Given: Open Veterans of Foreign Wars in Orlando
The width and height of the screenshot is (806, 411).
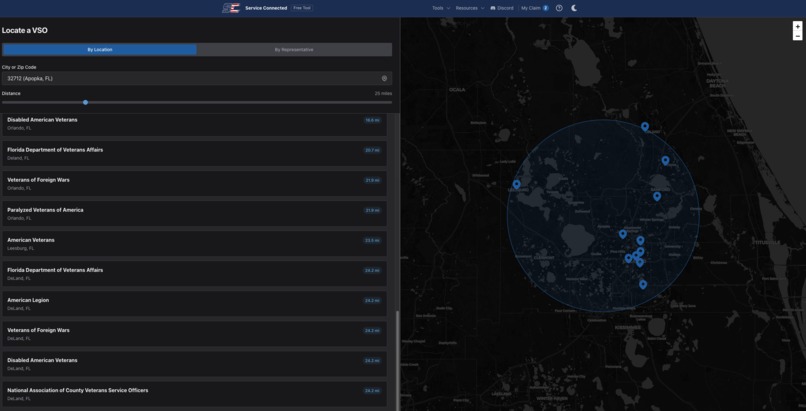Looking at the screenshot, I should [194, 184].
